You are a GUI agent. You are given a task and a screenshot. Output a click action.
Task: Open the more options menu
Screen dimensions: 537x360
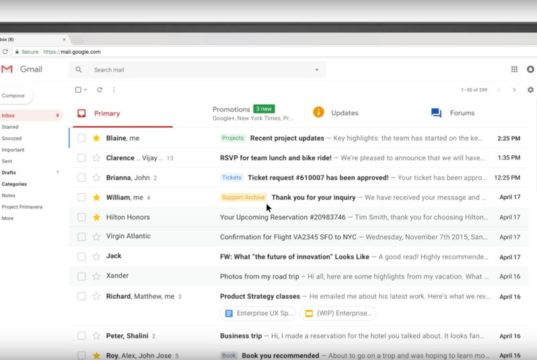coord(114,90)
